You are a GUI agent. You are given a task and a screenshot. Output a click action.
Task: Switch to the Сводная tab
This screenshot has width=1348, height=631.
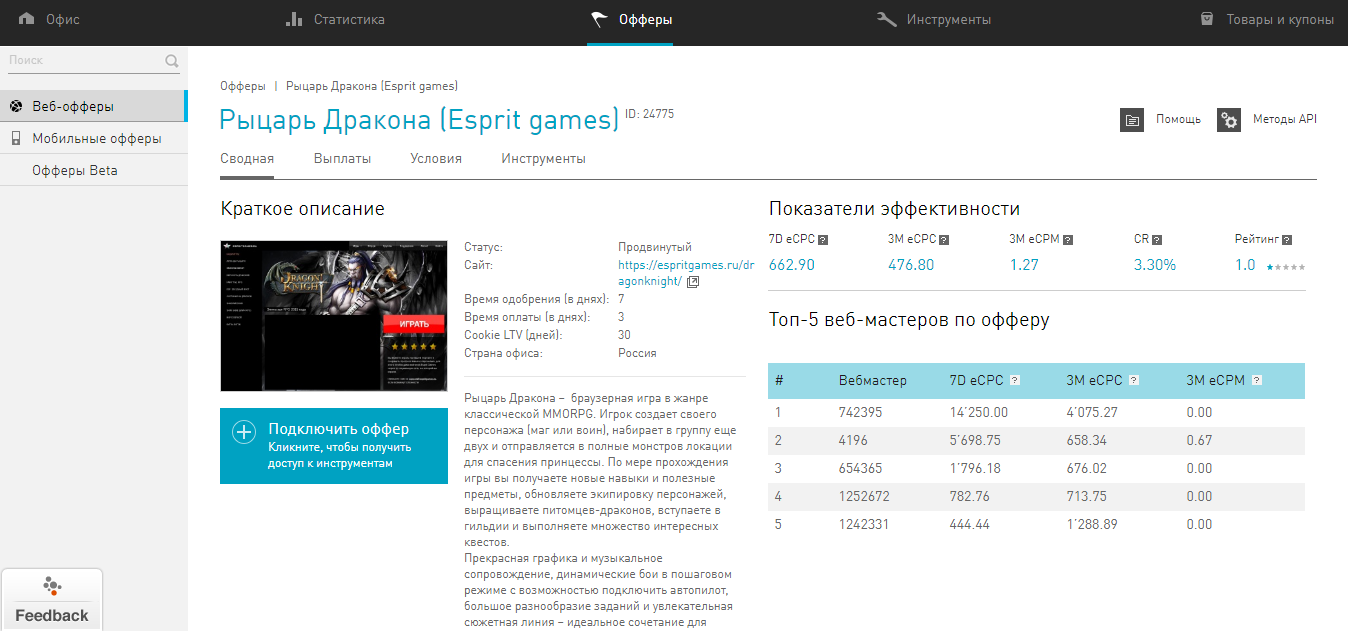point(247,159)
